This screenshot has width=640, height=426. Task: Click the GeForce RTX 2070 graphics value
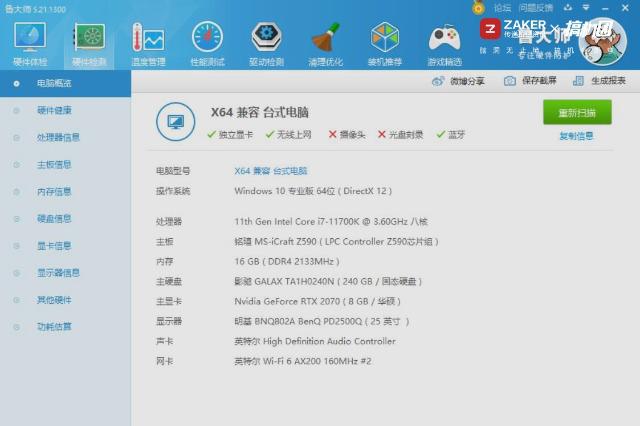point(318,302)
